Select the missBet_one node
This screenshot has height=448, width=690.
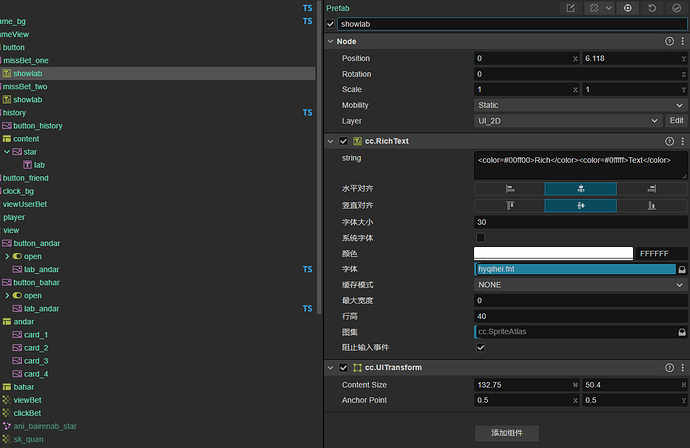click(x=26, y=60)
